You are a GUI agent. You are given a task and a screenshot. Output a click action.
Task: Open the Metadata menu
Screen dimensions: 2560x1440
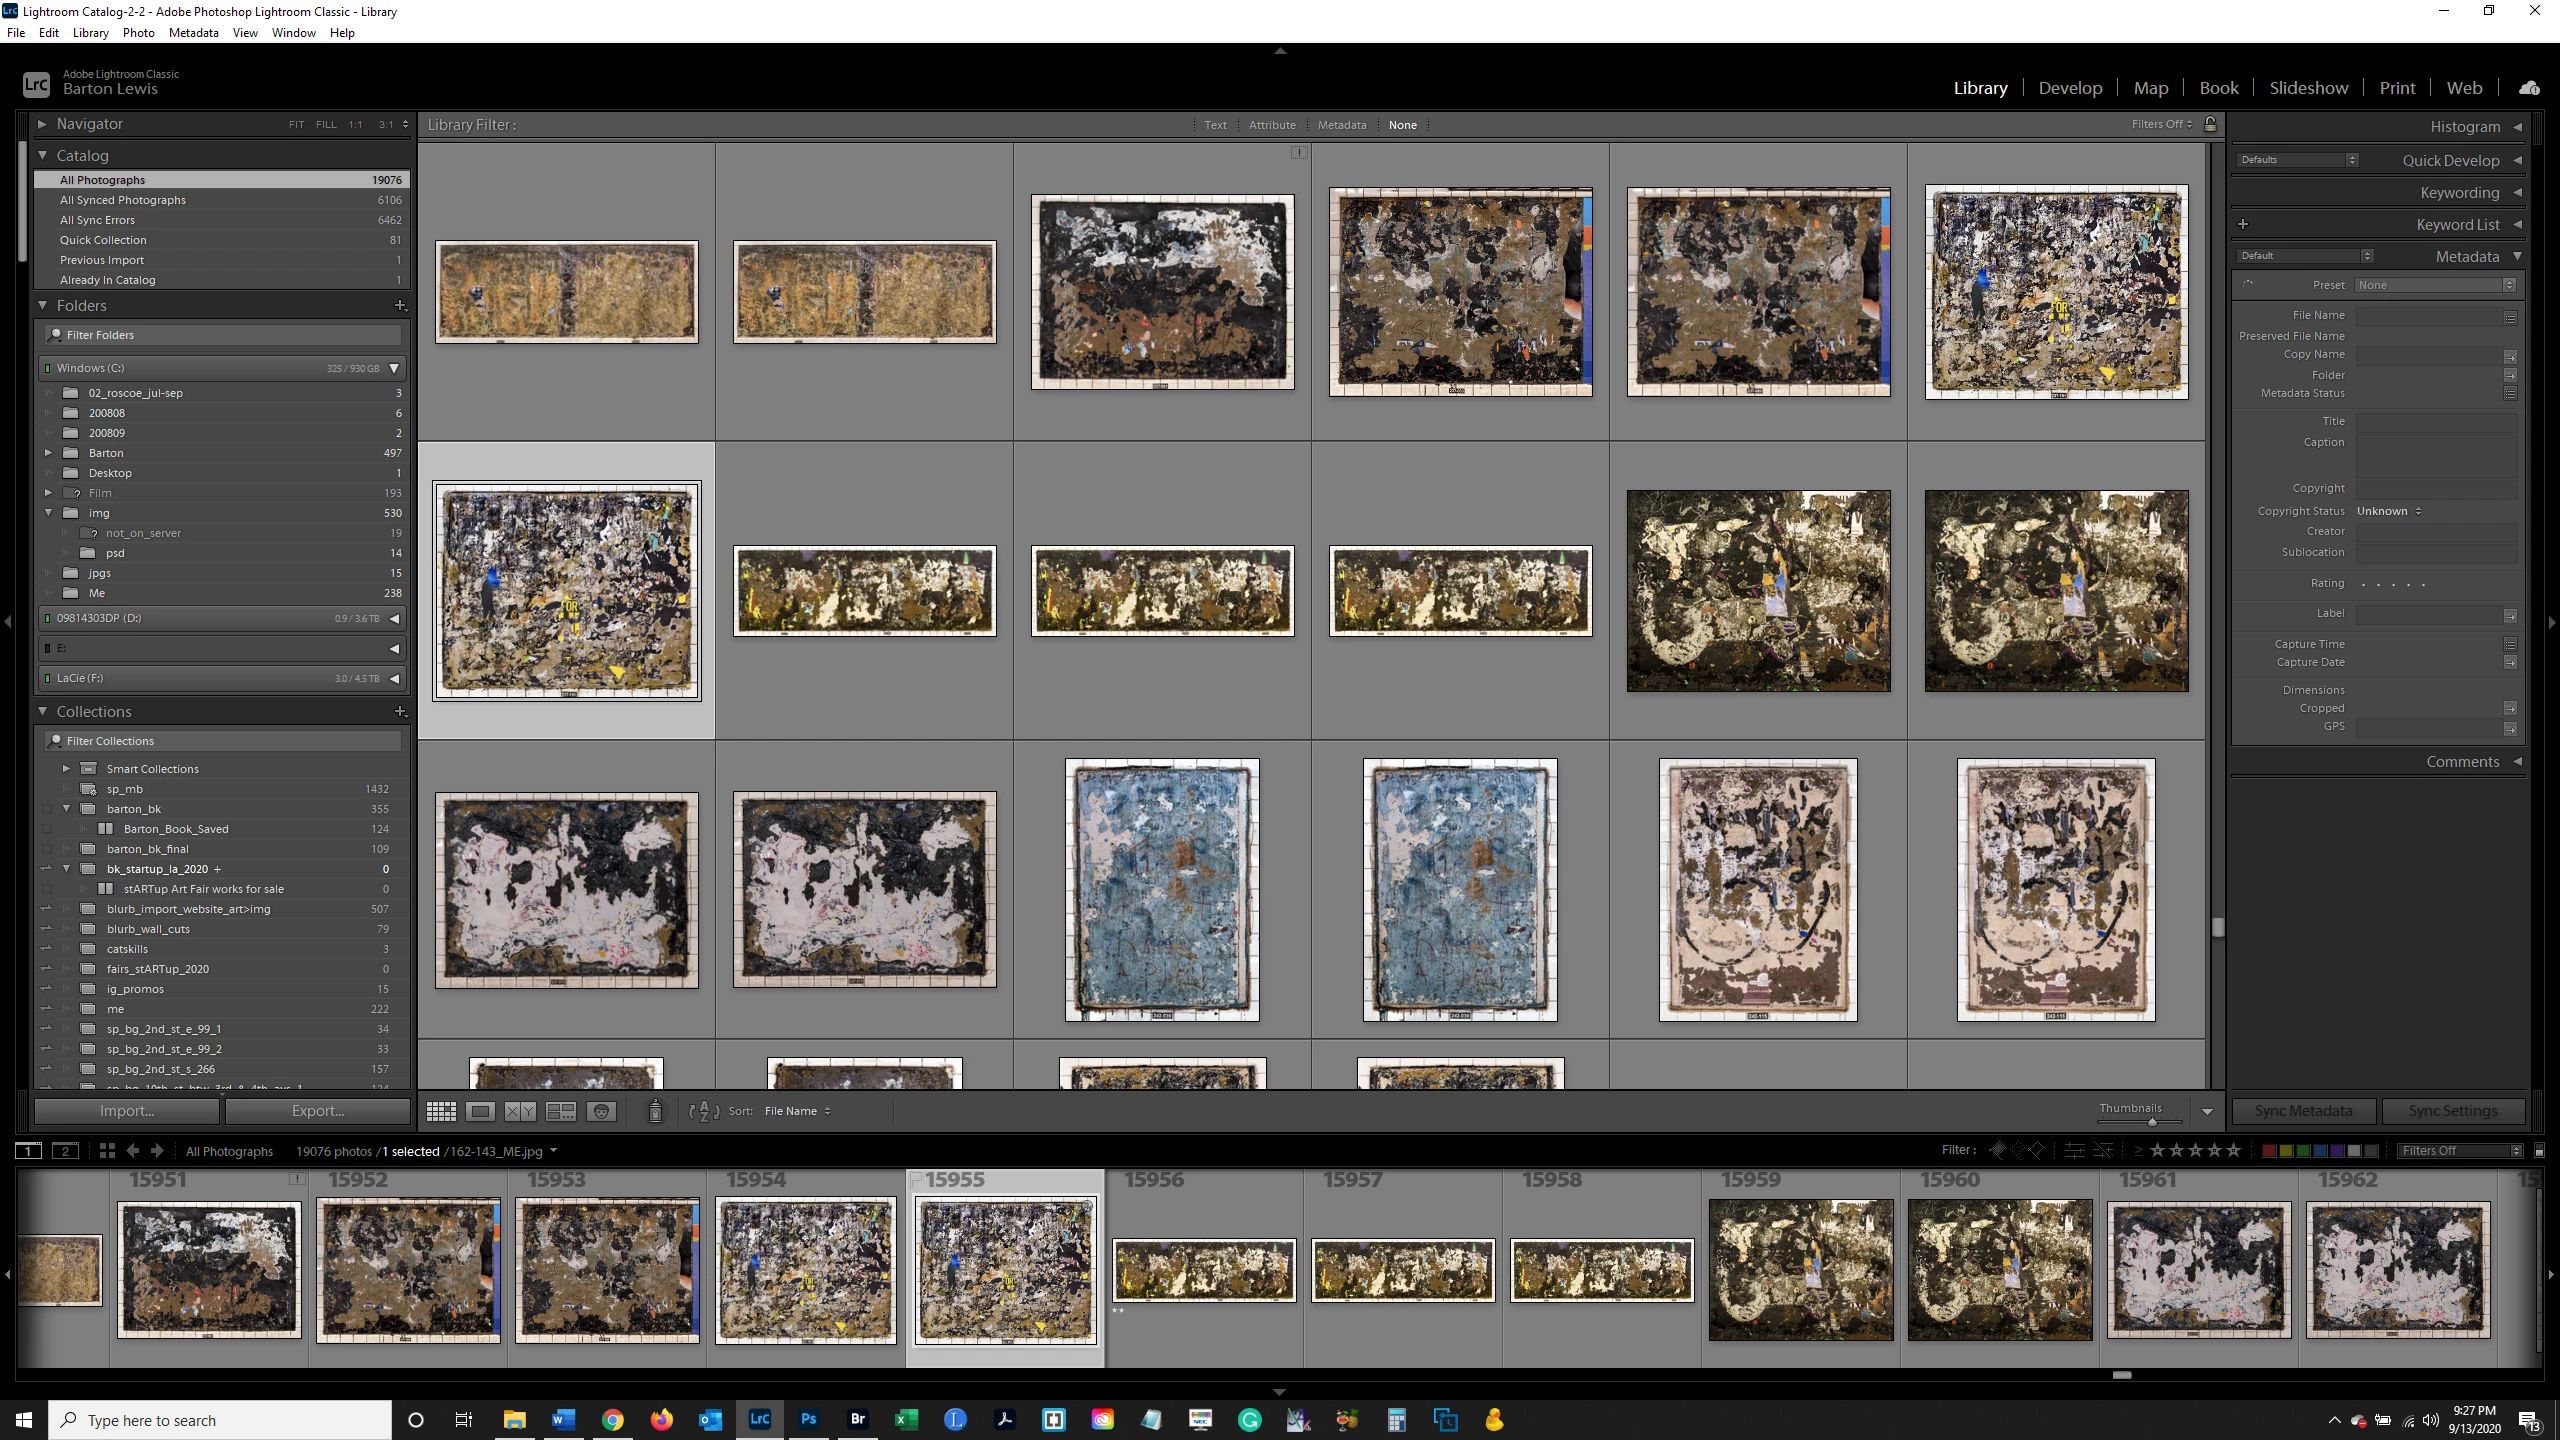(x=193, y=32)
